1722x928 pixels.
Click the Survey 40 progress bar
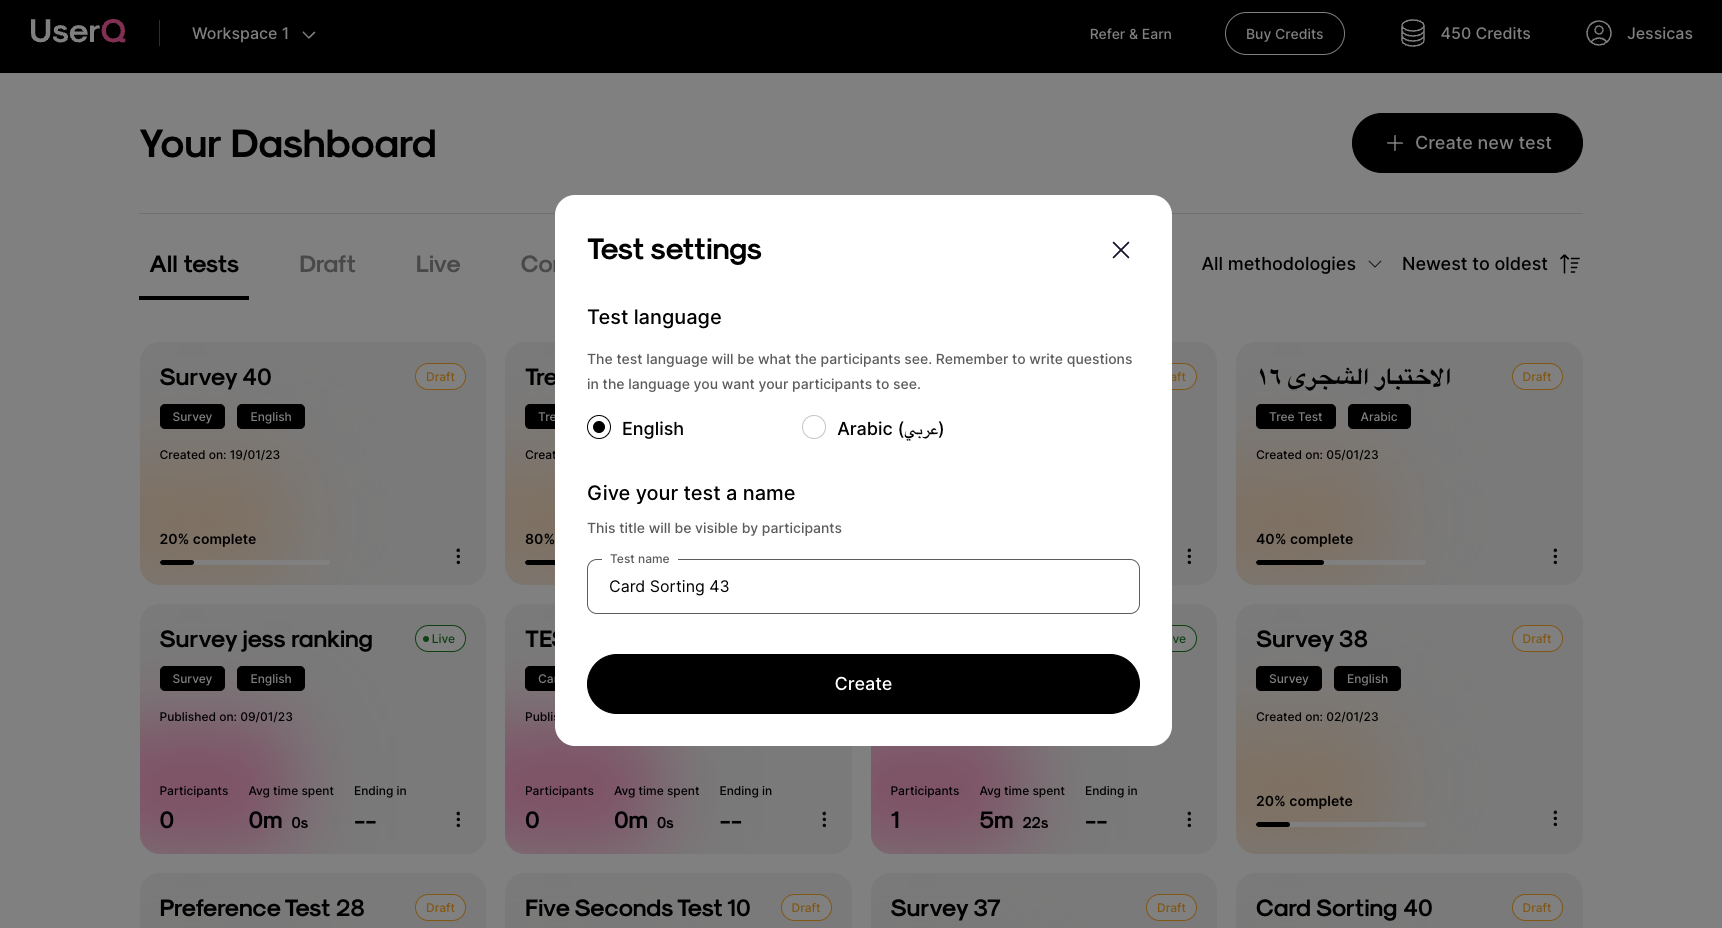(x=244, y=562)
